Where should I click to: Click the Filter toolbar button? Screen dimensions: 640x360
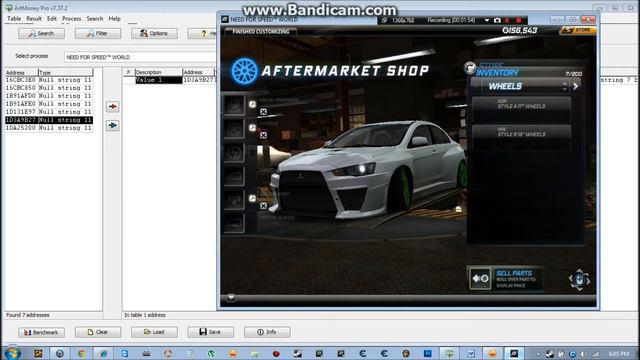coord(98,33)
